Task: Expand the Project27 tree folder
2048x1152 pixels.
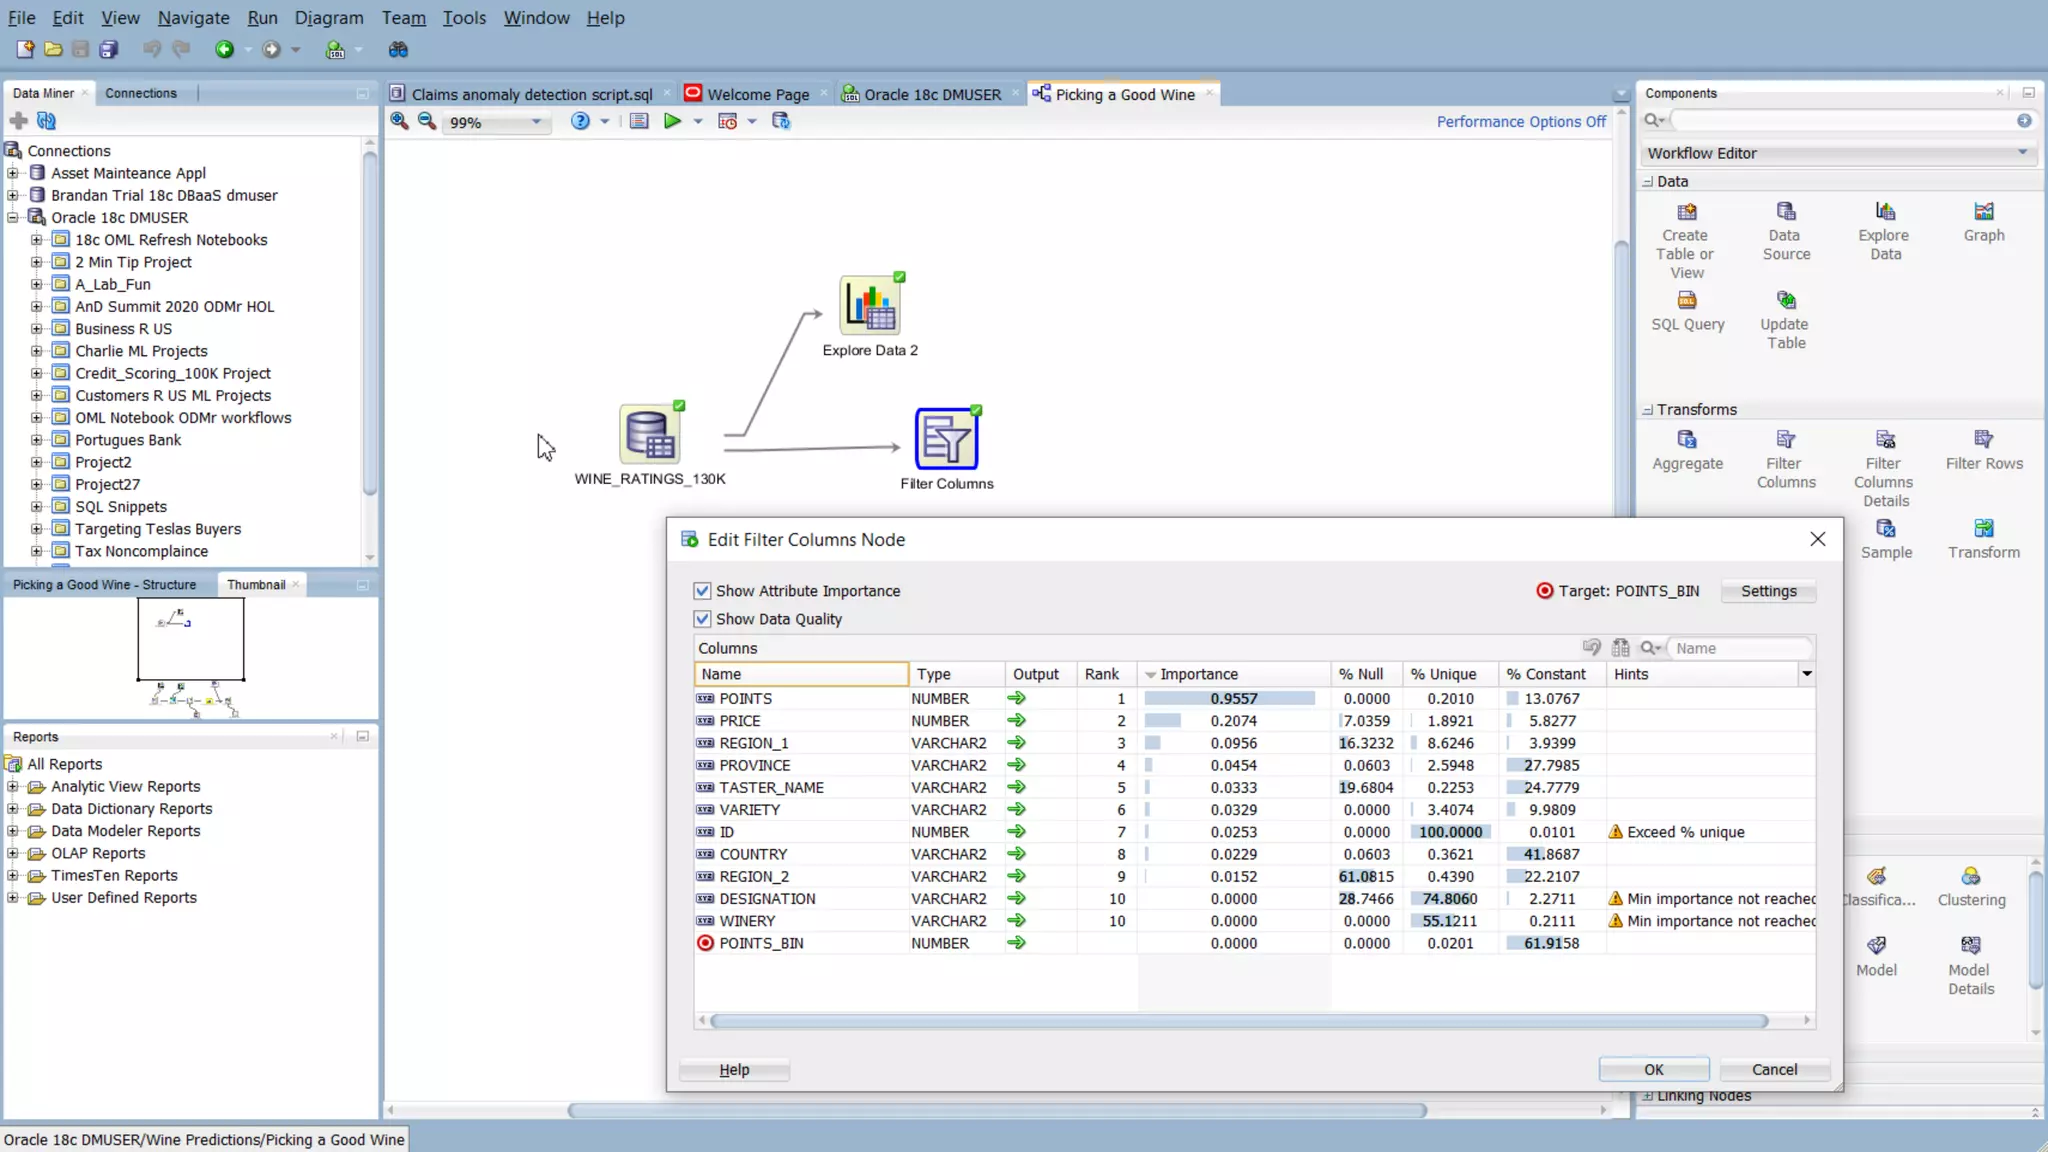Action: click(x=36, y=485)
